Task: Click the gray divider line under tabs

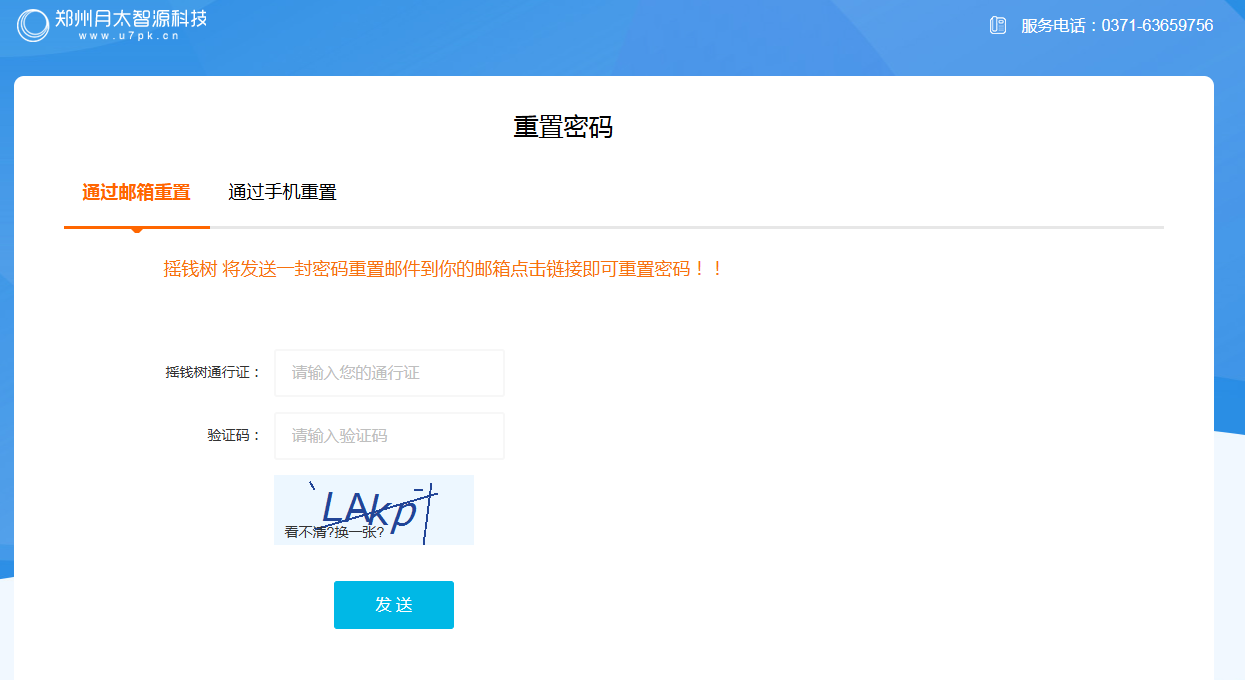Action: (x=700, y=228)
